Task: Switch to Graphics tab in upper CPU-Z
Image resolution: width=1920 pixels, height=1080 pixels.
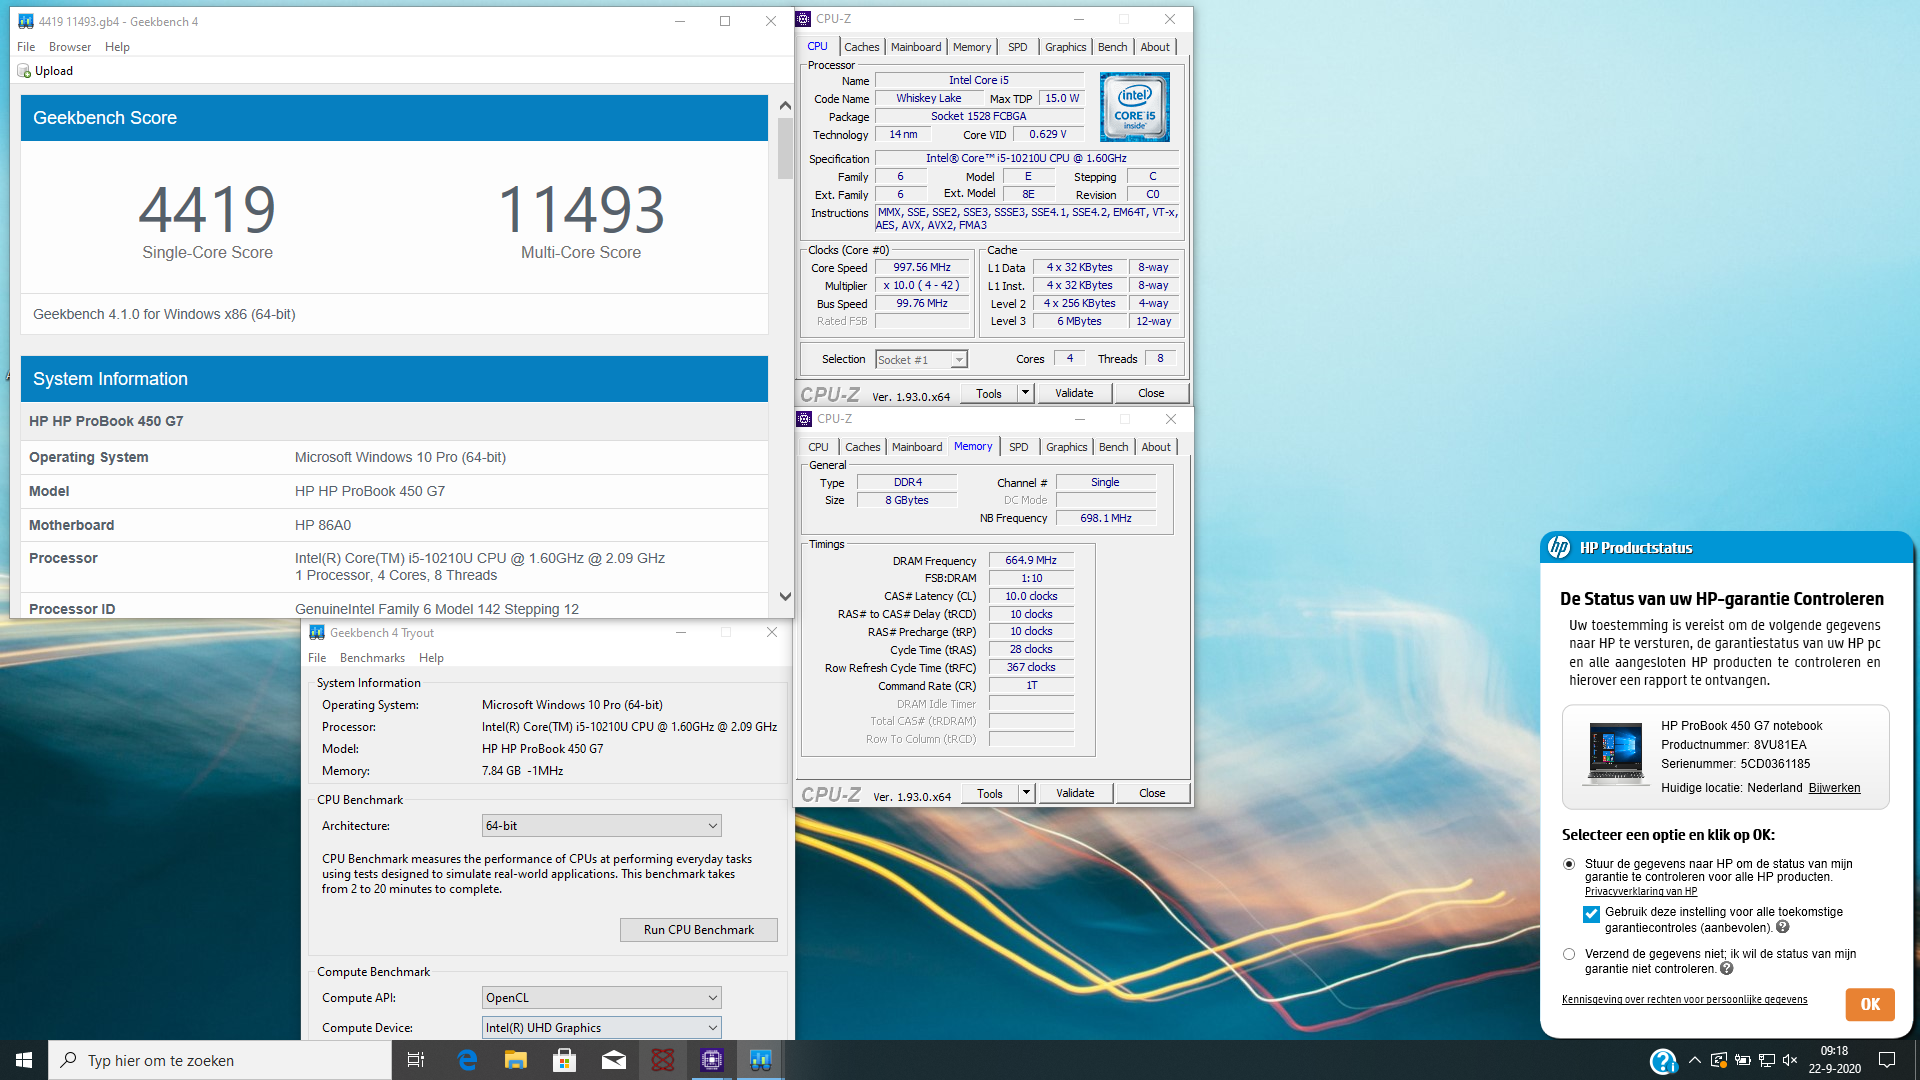Action: click(1066, 47)
